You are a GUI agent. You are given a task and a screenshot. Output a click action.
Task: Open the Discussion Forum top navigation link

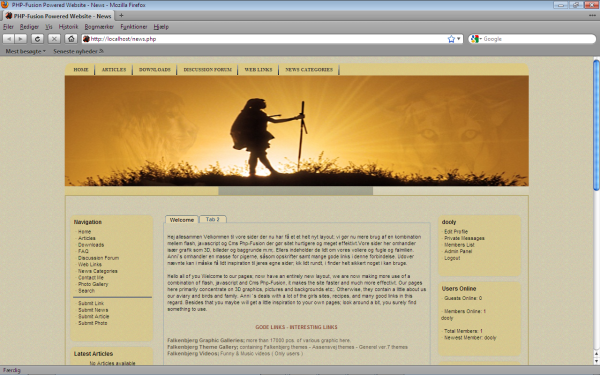[x=207, y=70]
